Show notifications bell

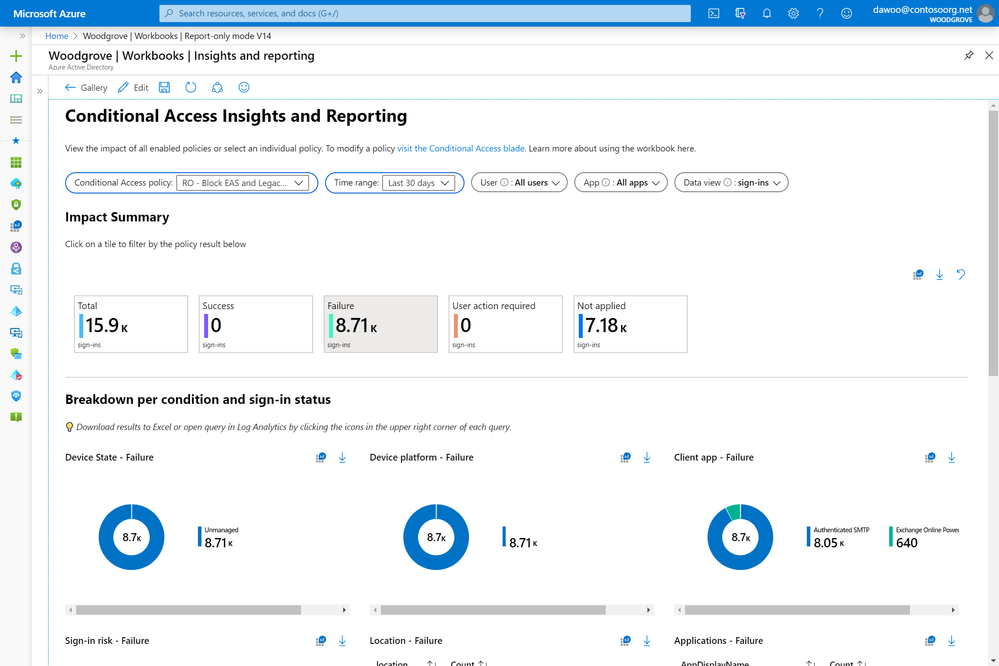point(766,13)
